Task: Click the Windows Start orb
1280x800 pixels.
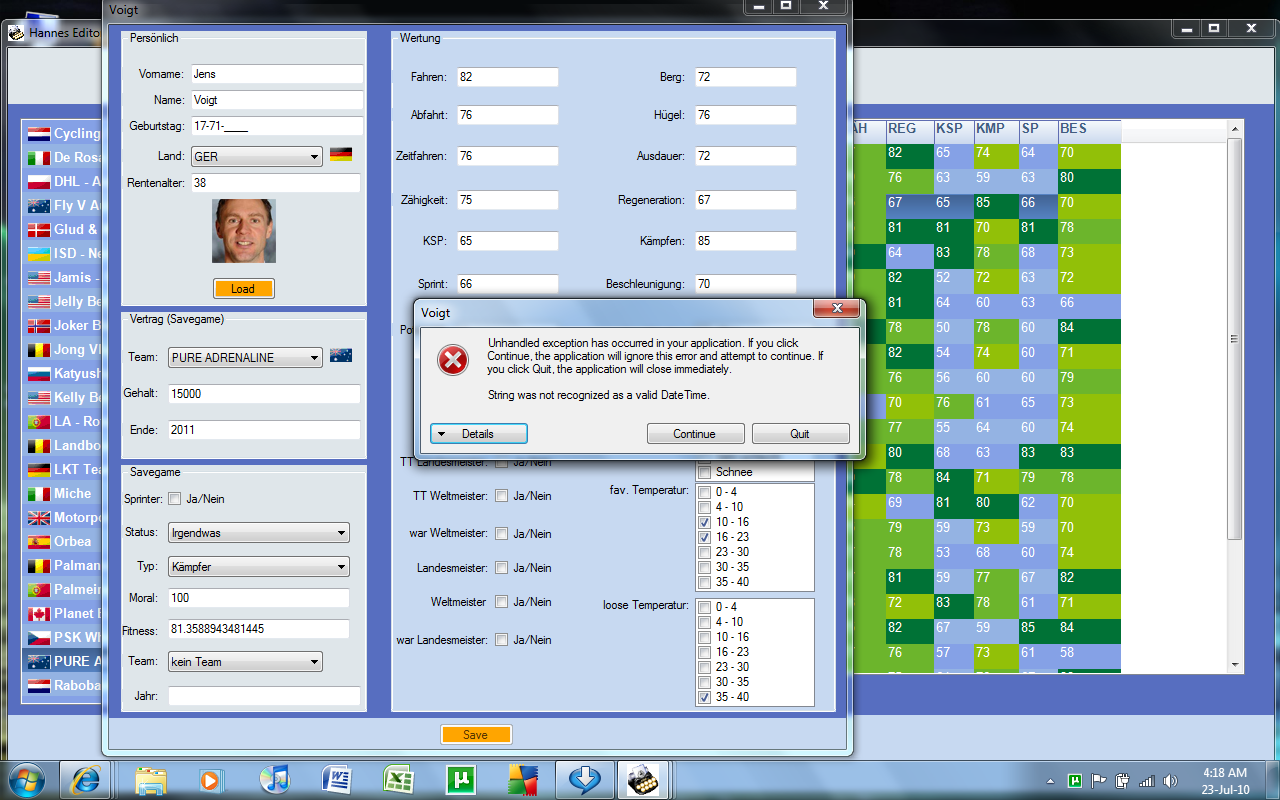Action: 26,779
